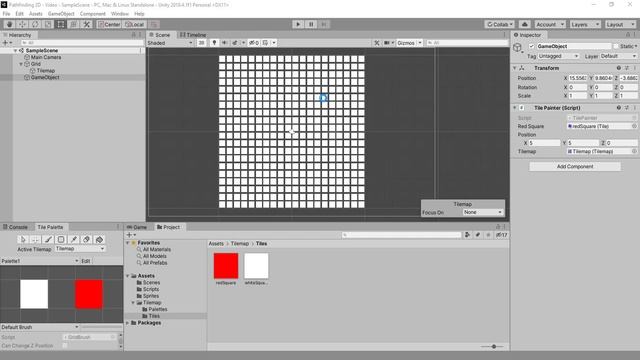Select the Rotate tool in toolbar
Screen dimensions: 640x360
[35, 24]
